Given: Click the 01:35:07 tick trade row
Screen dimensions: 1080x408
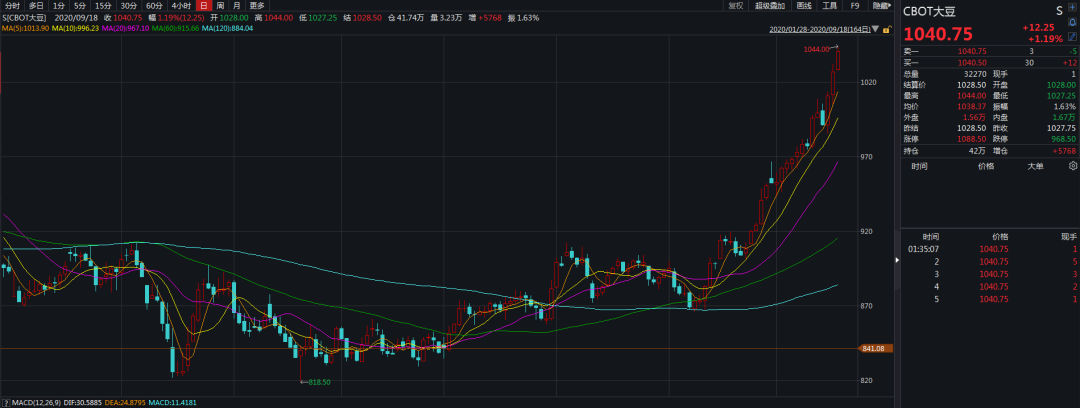Looking at the screenshot, I should coord(990,249).
